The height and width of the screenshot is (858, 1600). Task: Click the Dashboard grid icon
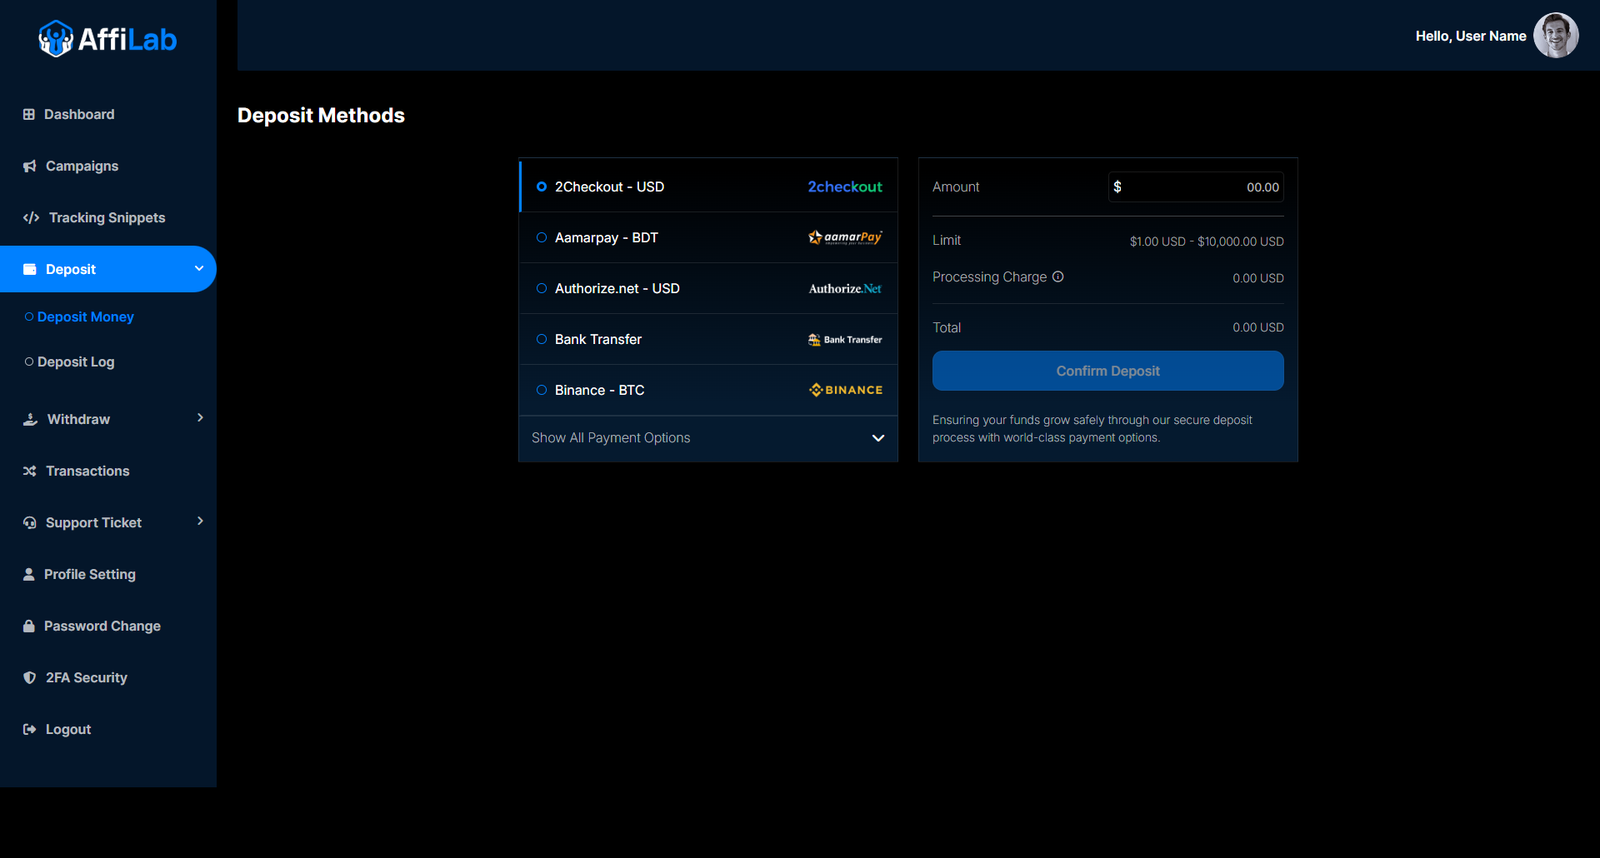click(29, 115)
